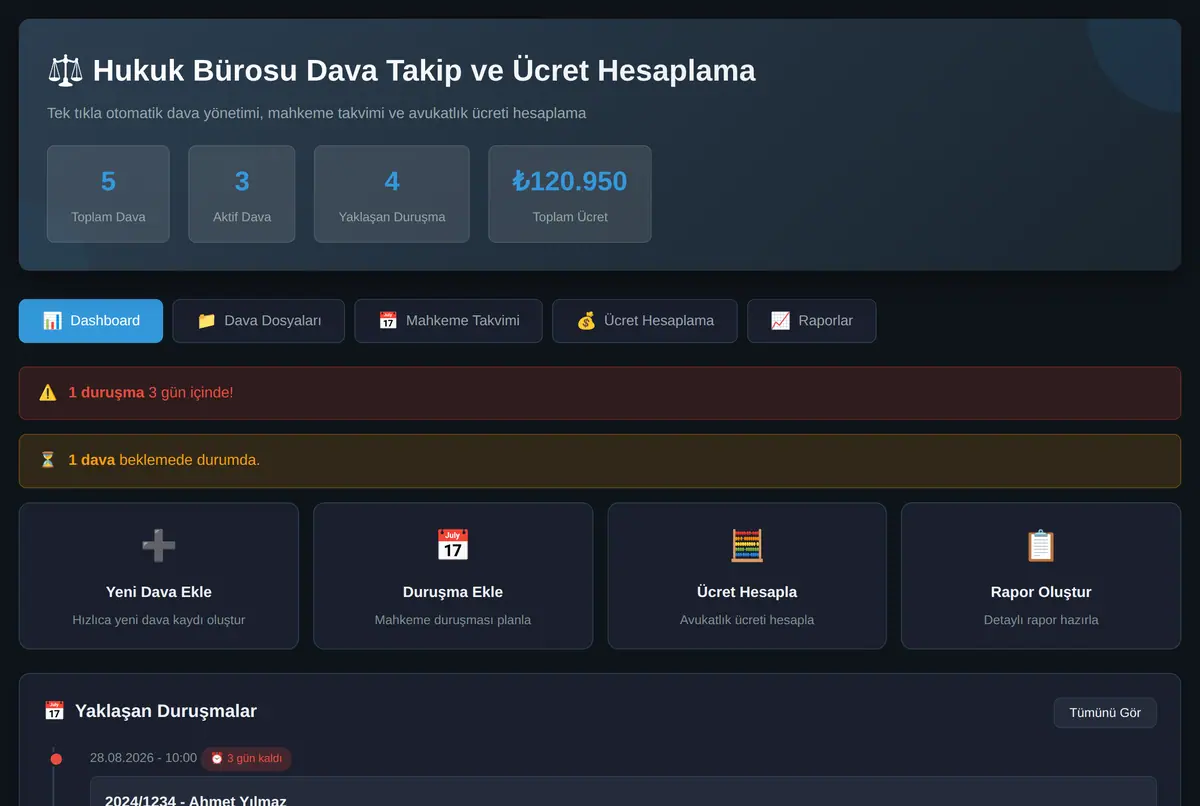Click the Toplam Ücret ₺120.950 stat card

click(x=570, y=194)
